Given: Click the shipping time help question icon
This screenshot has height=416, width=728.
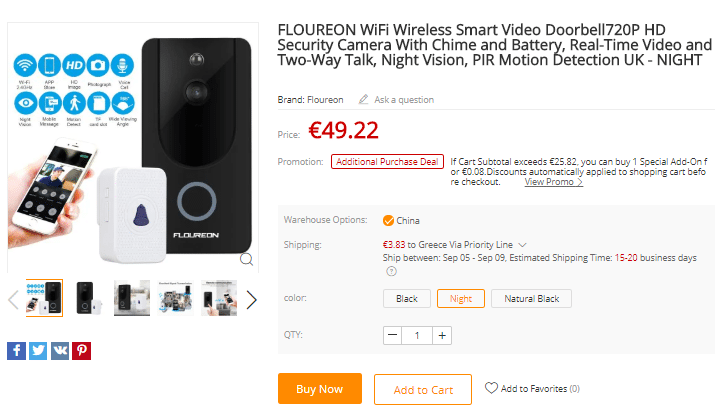Looking at the screenshot, I should click(391, 271).
